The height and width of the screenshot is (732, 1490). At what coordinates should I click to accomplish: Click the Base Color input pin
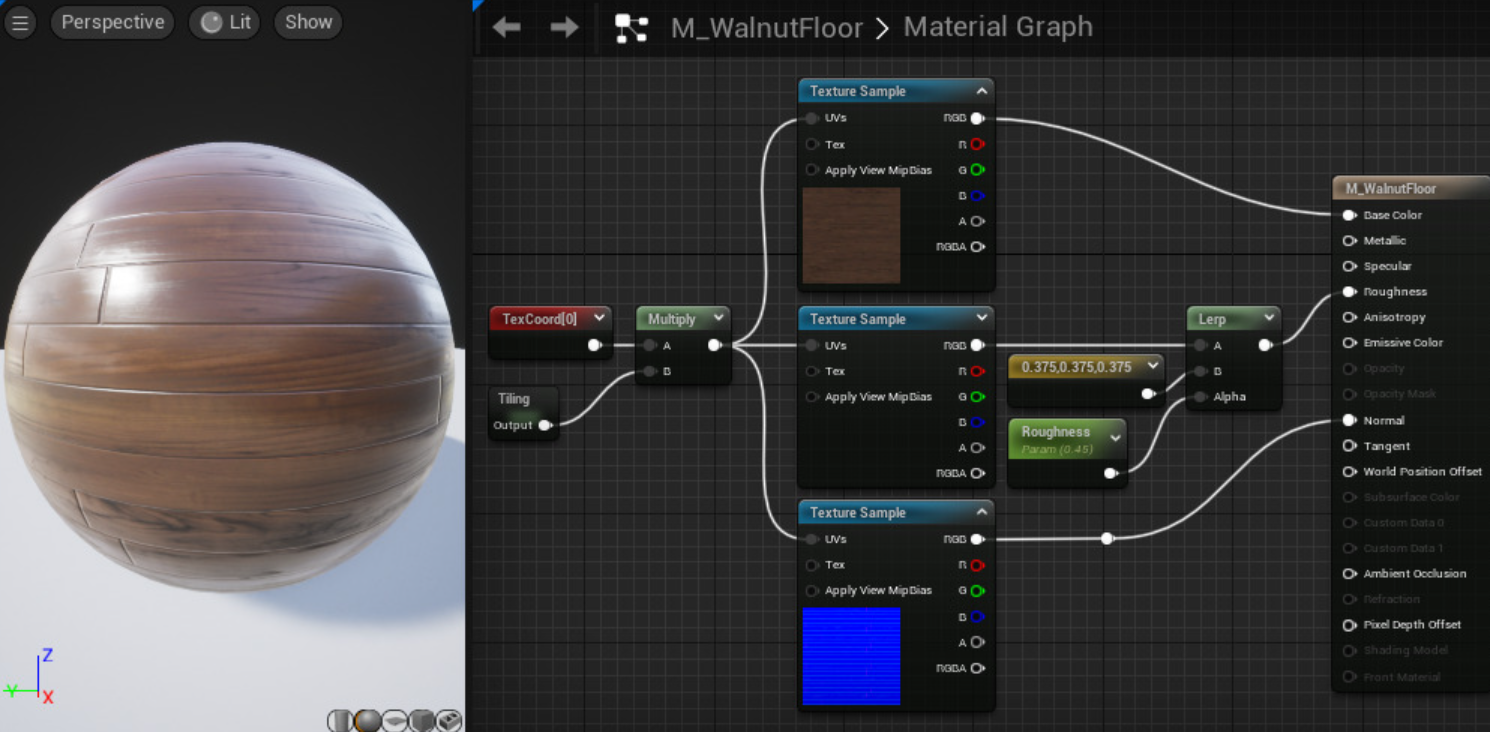point(1349,215)
